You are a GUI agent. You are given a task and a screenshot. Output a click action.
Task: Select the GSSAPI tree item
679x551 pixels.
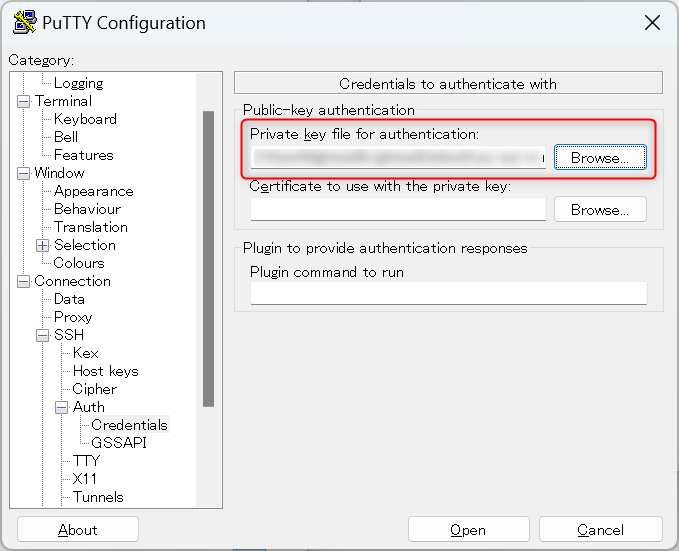(119, 443)
